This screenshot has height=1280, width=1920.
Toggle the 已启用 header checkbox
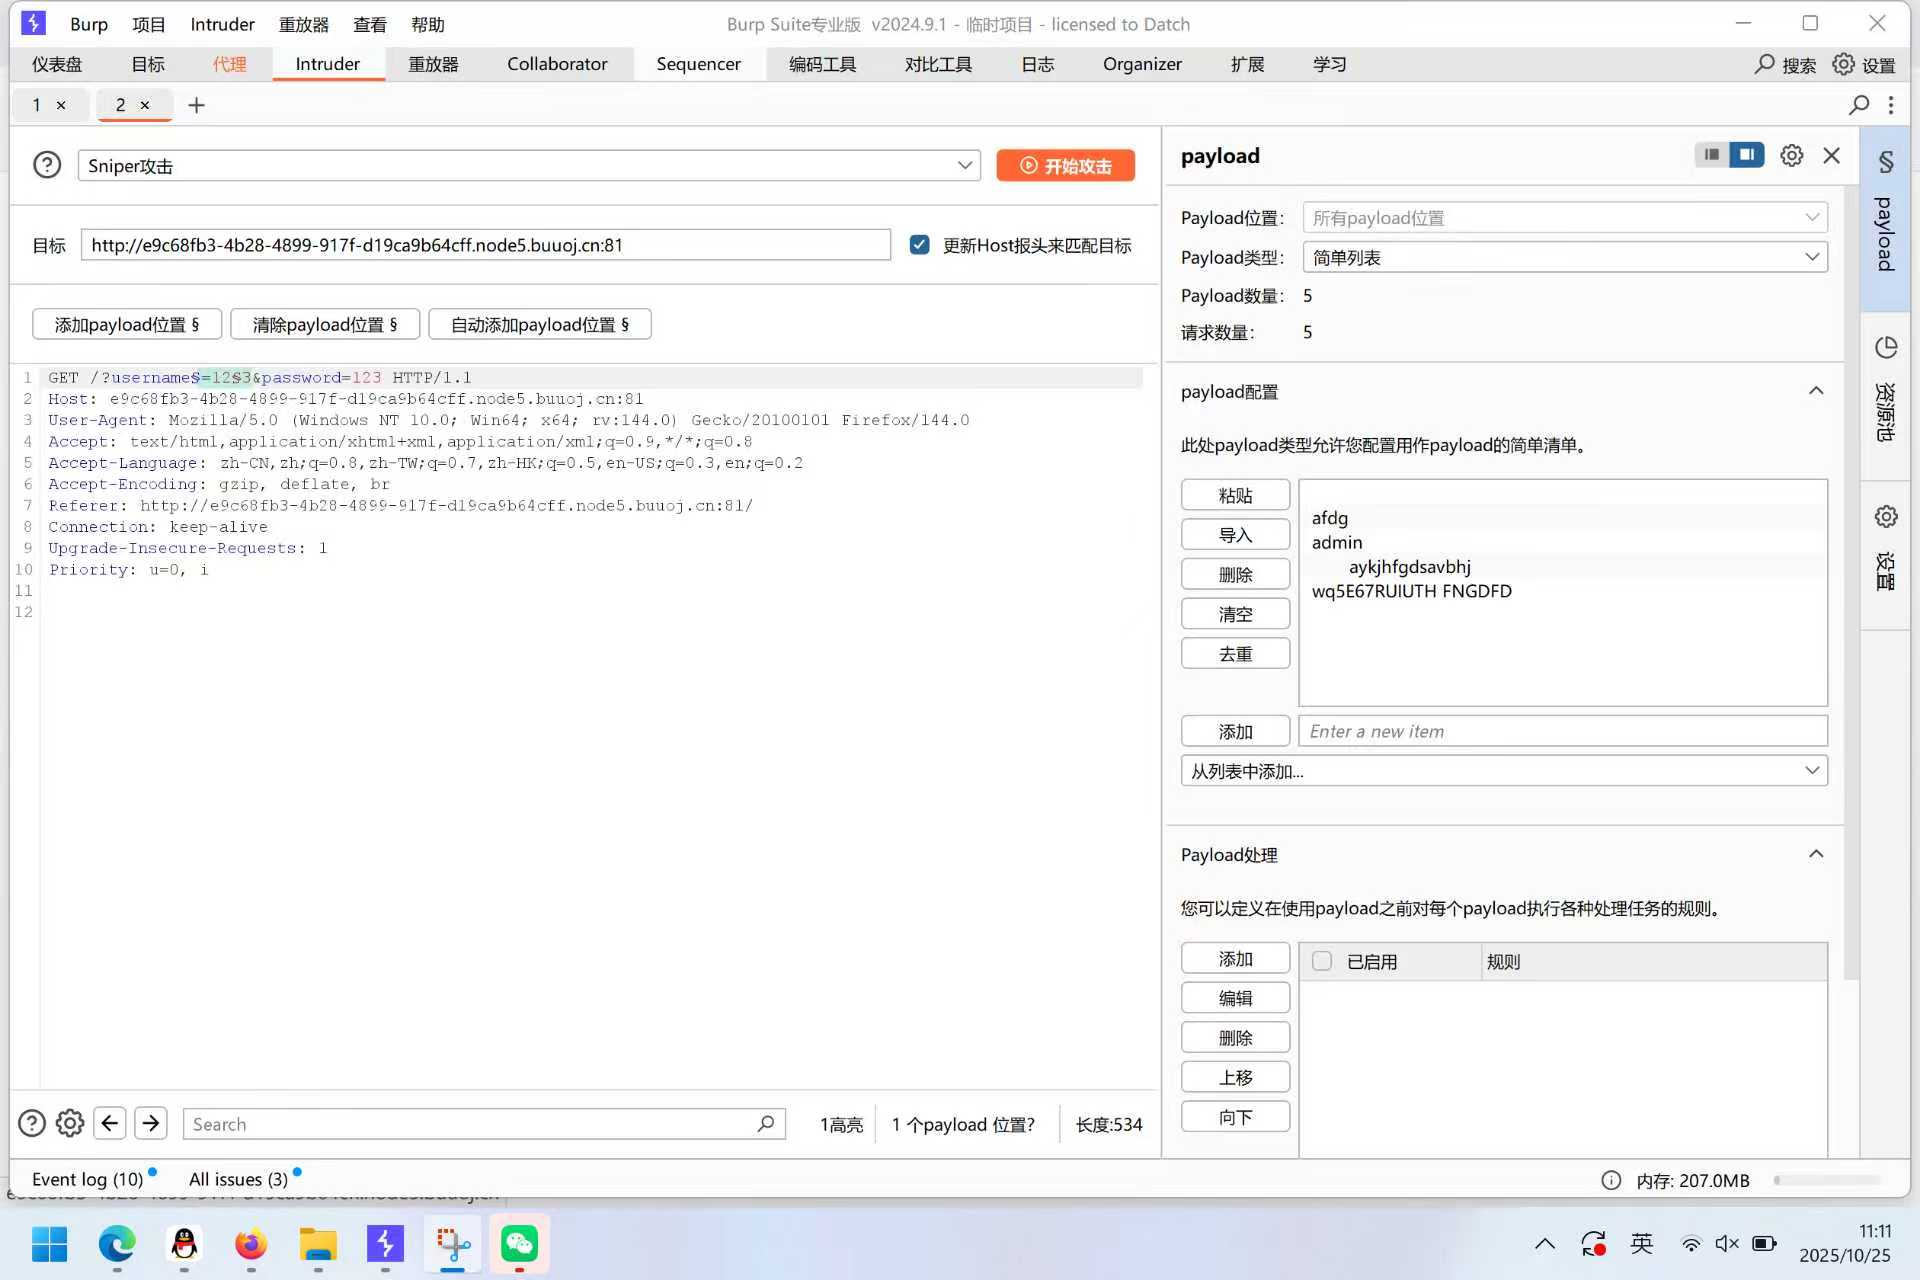tap(1322, 961)
